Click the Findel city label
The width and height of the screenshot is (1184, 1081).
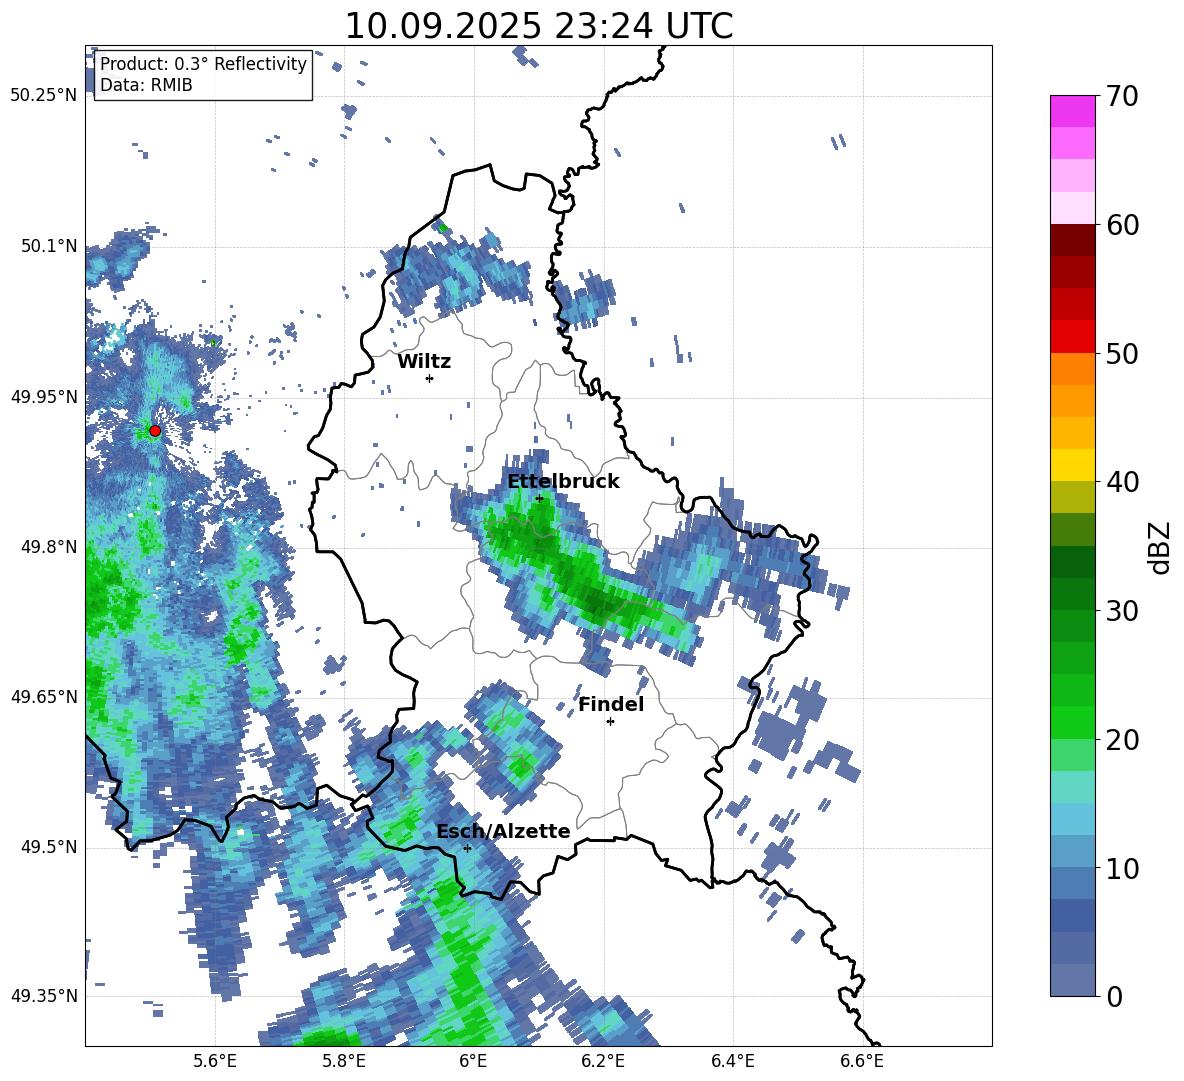coord(611,704)
